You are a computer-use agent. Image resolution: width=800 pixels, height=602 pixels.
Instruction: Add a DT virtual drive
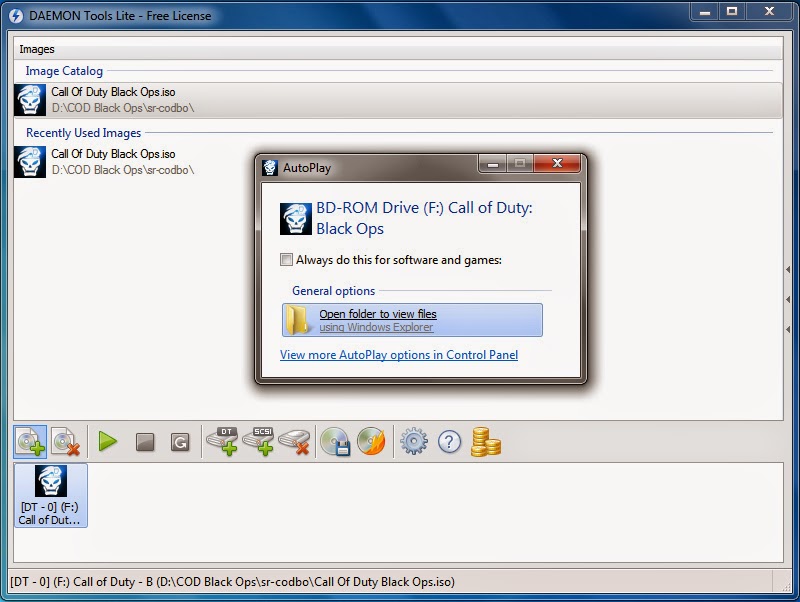[222, 441]
